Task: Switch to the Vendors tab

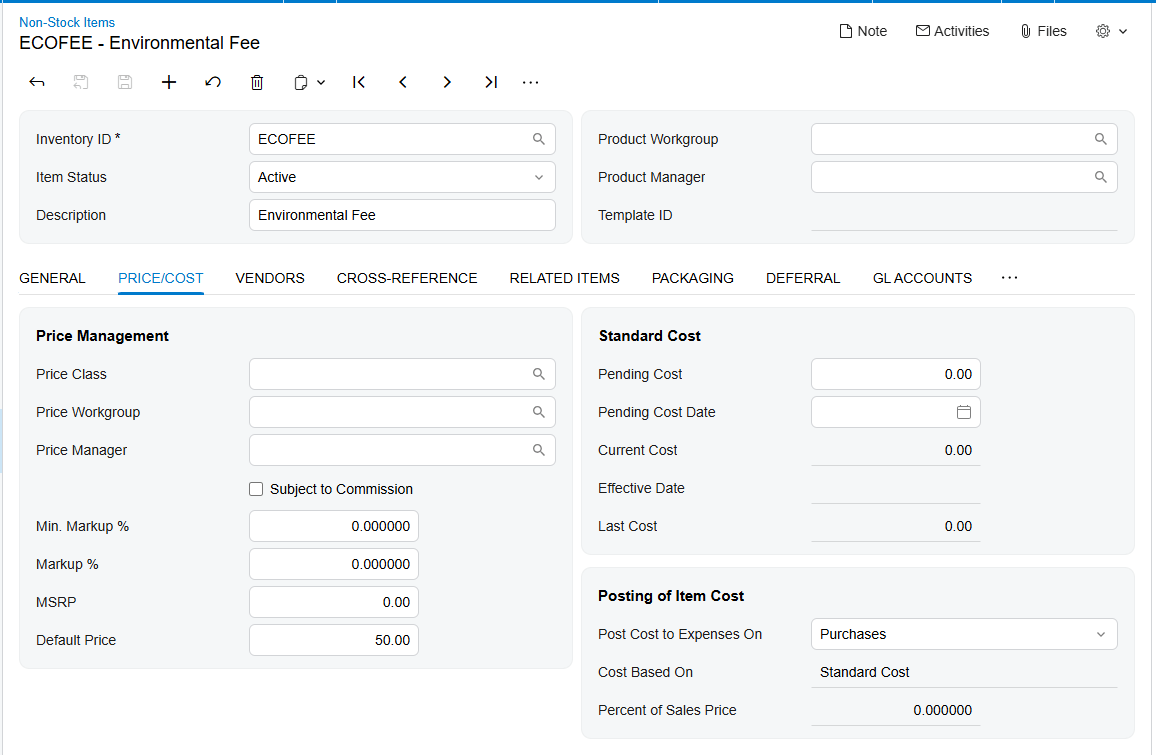Action: (x=270, y=278)
